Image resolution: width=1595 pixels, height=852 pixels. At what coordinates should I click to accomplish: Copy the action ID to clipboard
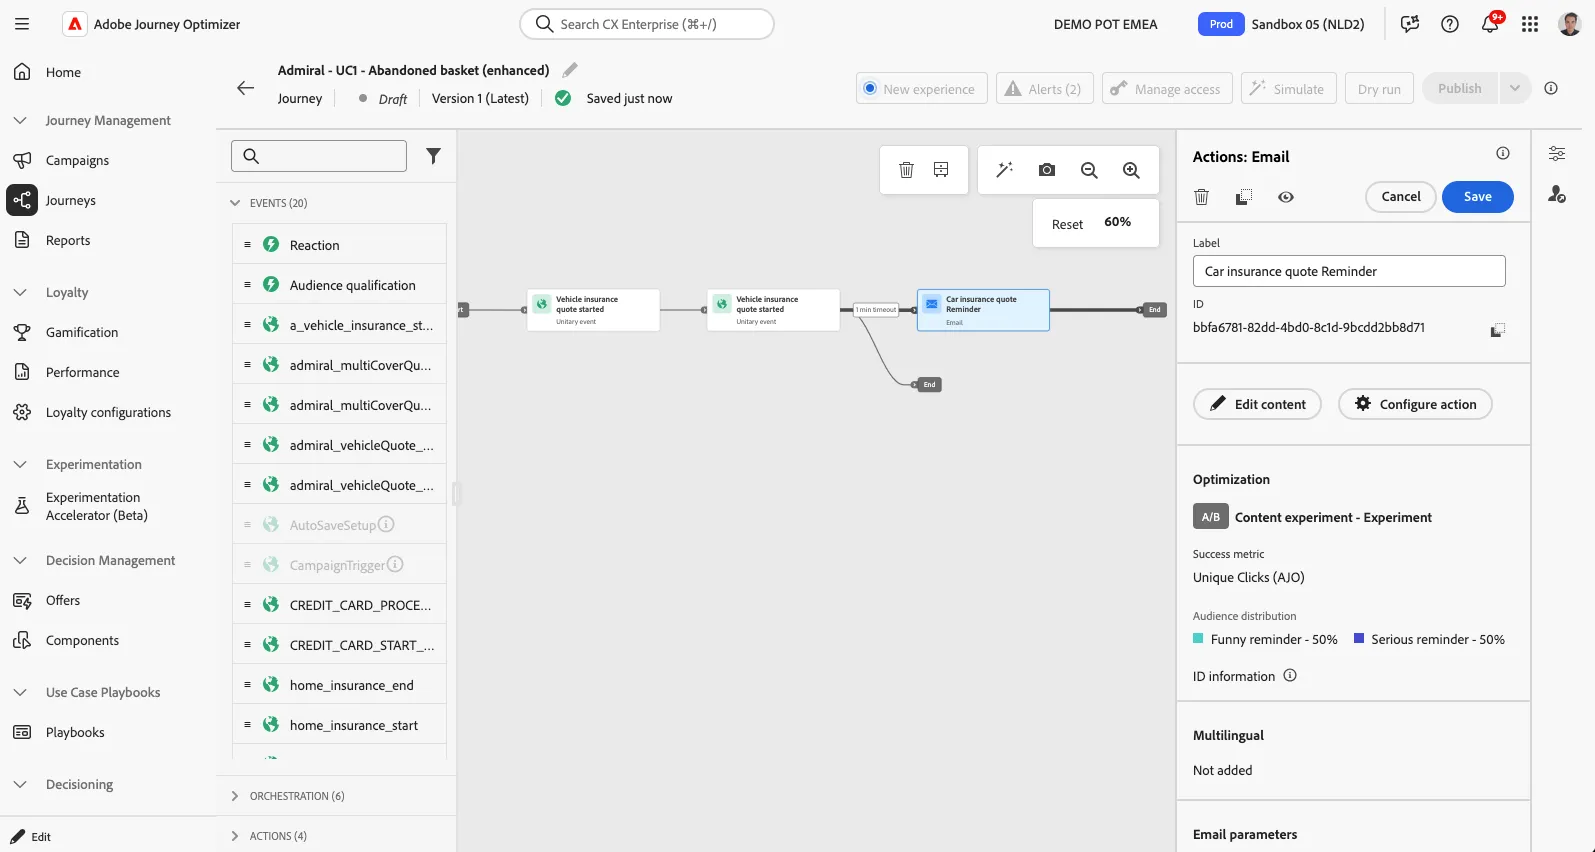coord(1497,329)
